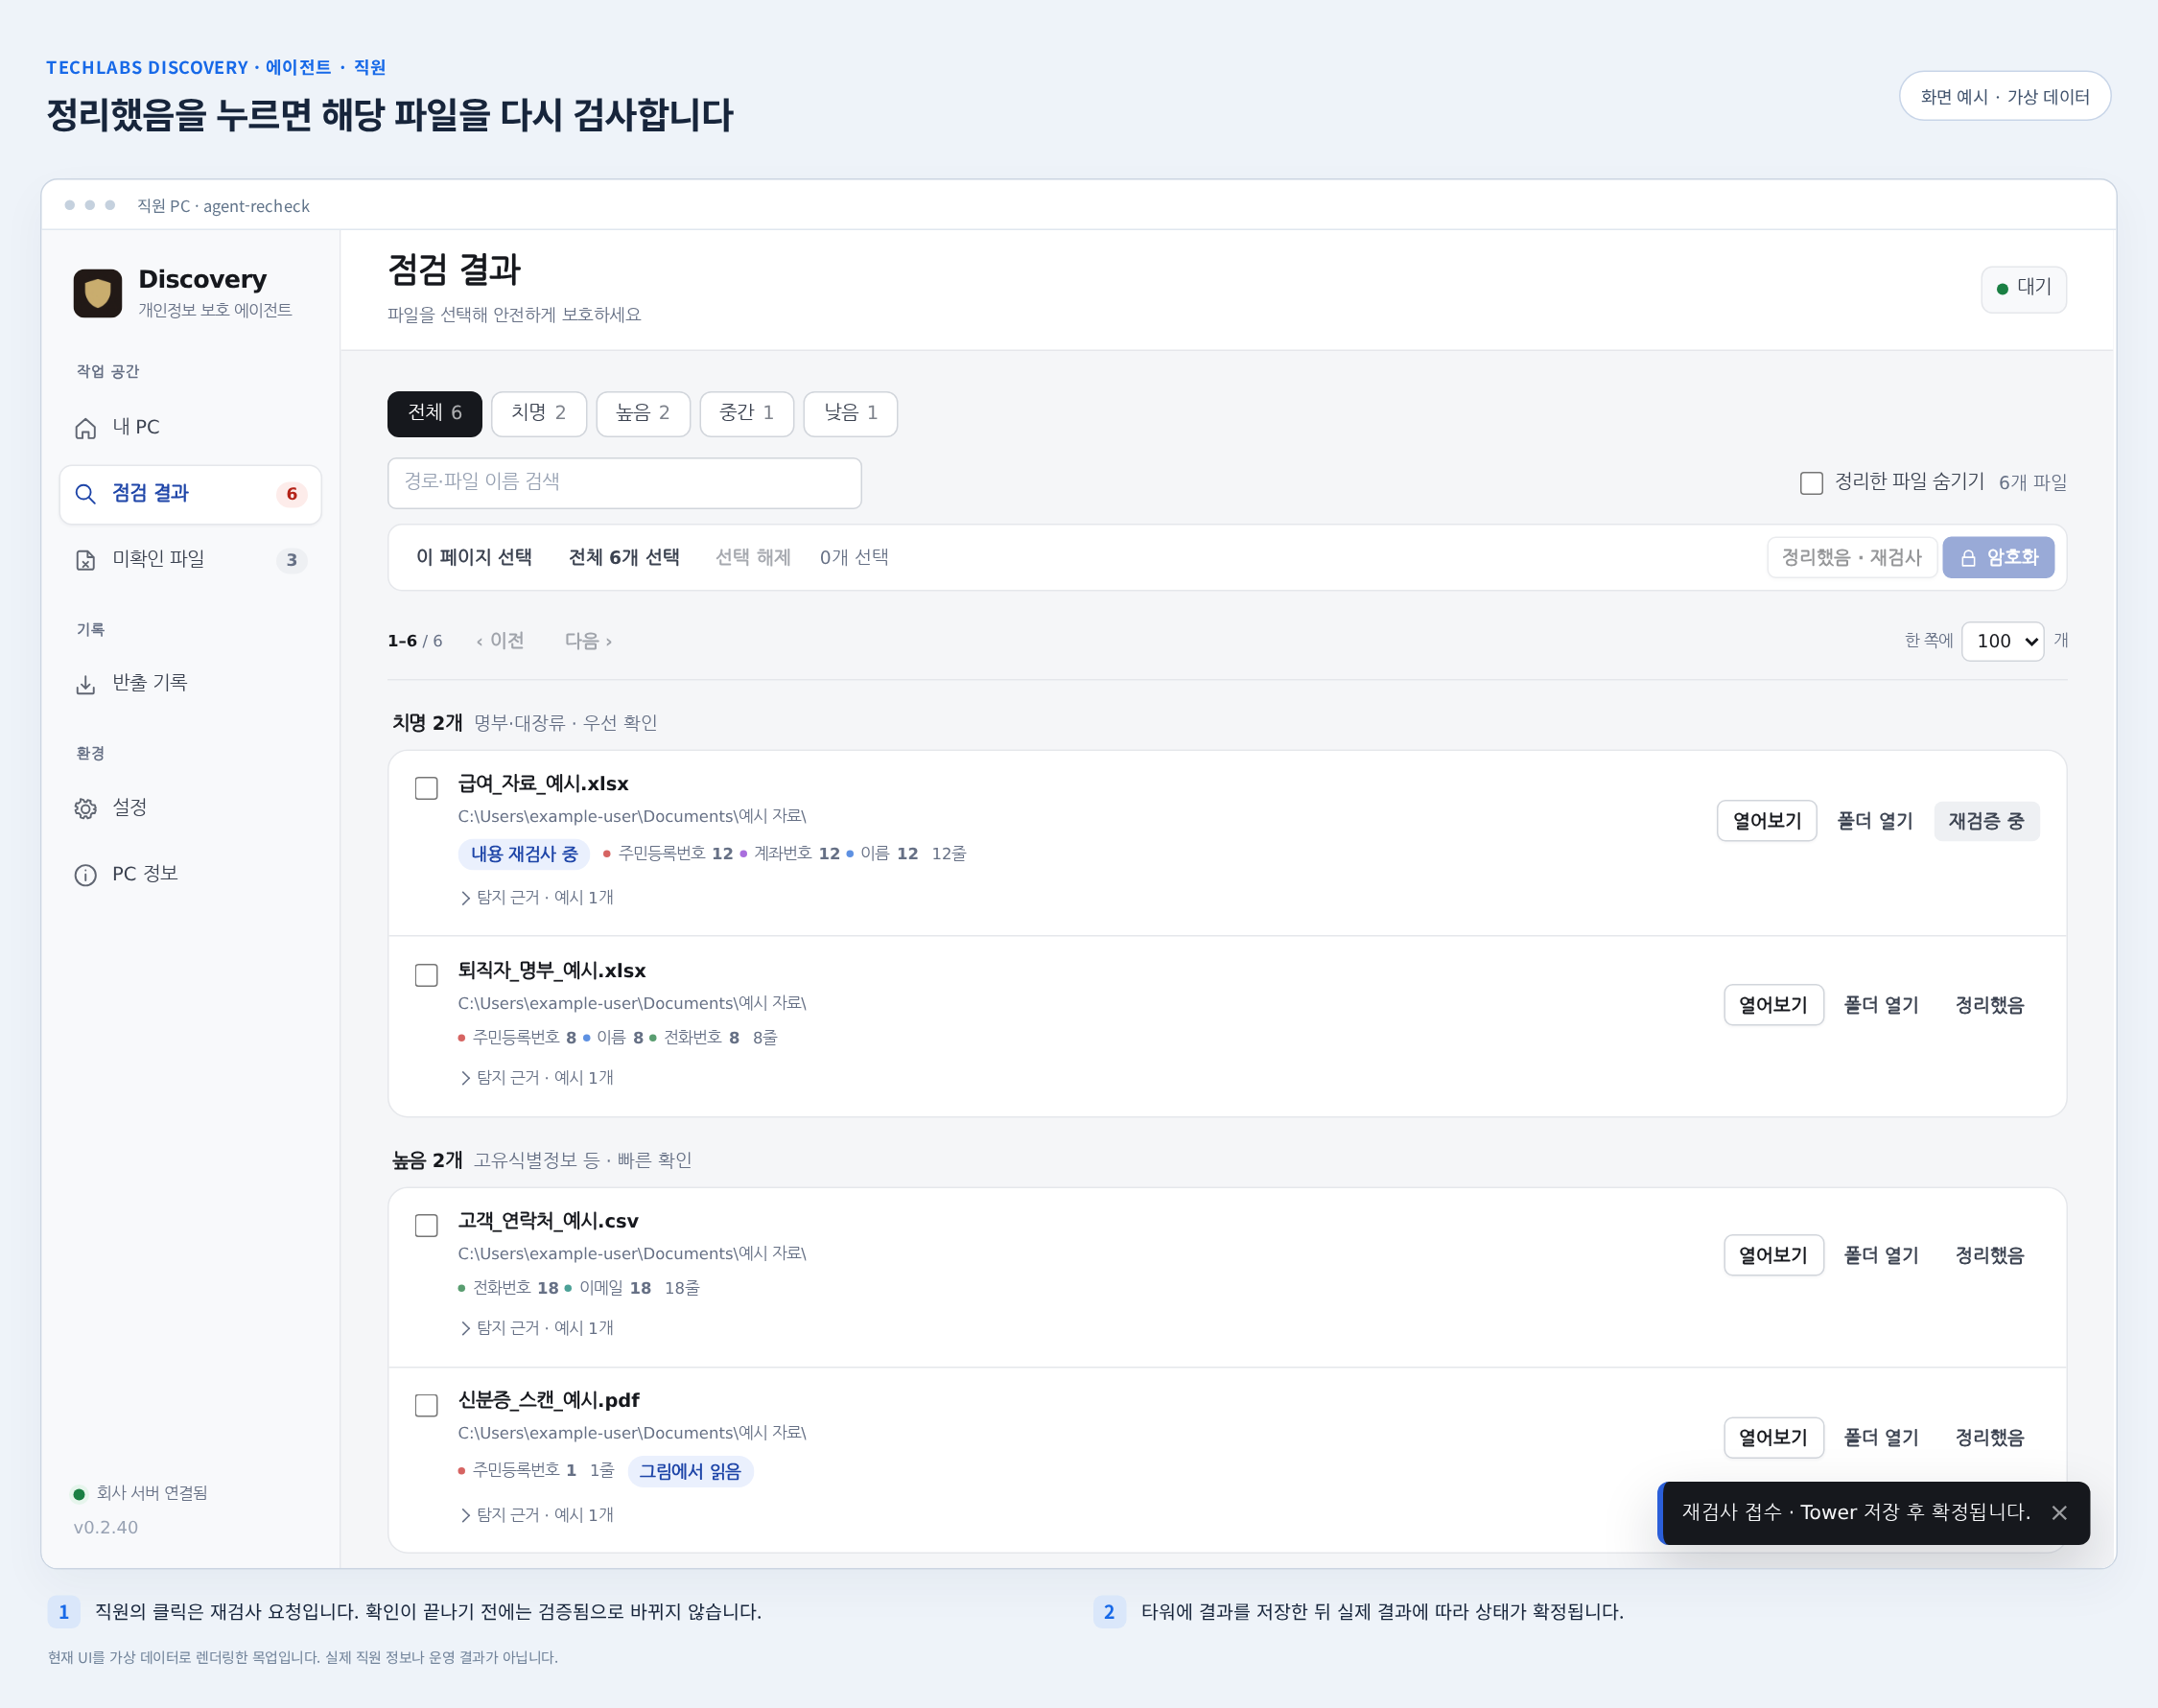Click the 다음 pagination link
2158x1708 pixels.
tap(588, 641)
